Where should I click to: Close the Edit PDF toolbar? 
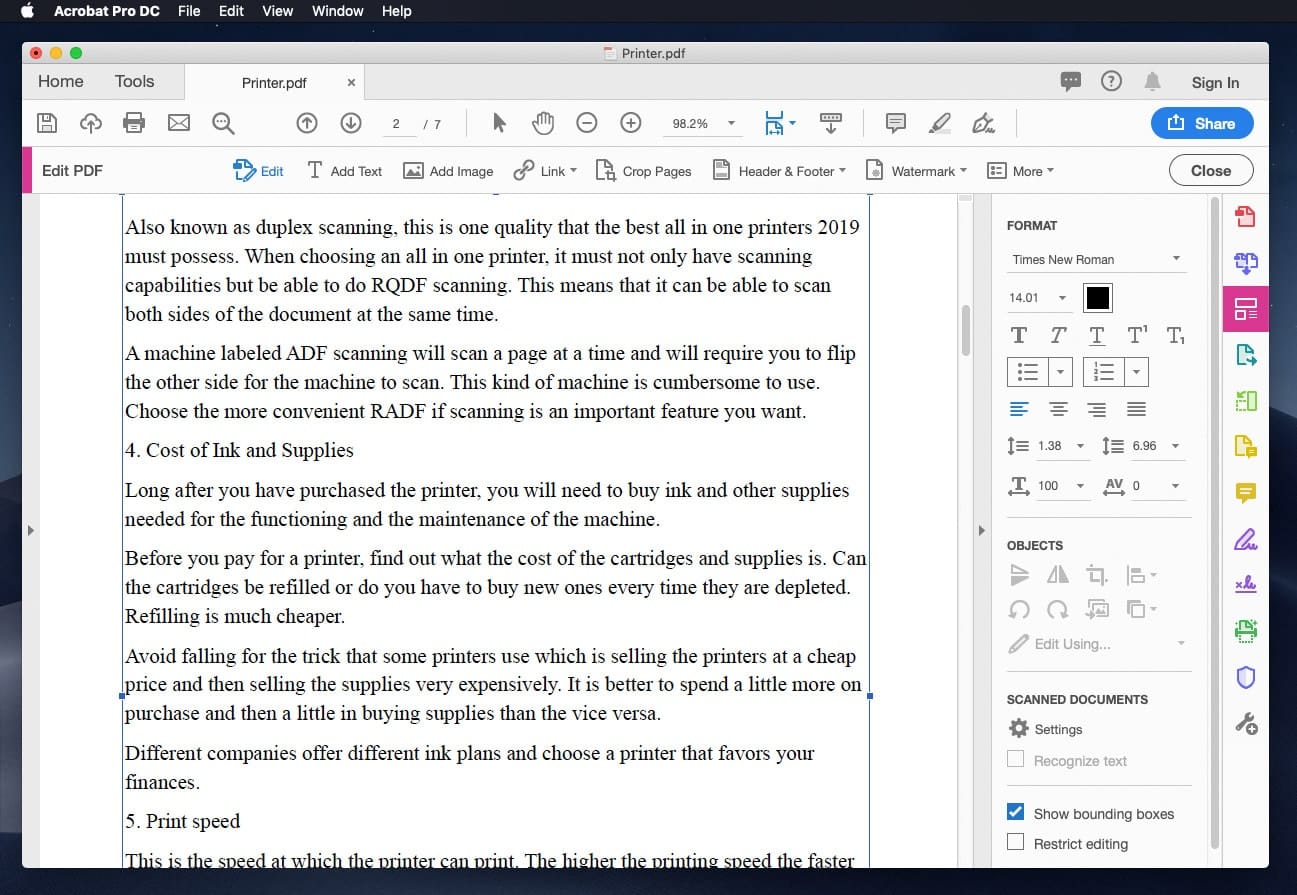coord(1211,171)
